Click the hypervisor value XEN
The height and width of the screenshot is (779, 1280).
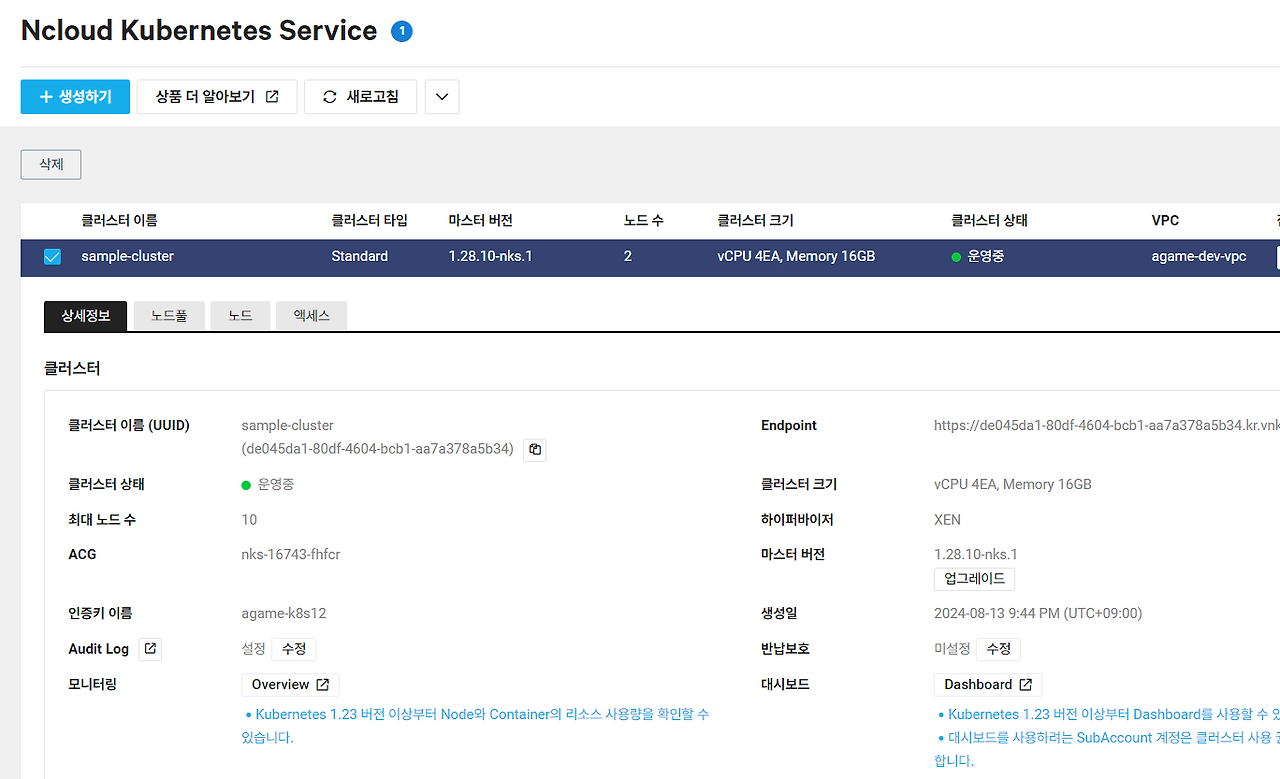(948, 520)
